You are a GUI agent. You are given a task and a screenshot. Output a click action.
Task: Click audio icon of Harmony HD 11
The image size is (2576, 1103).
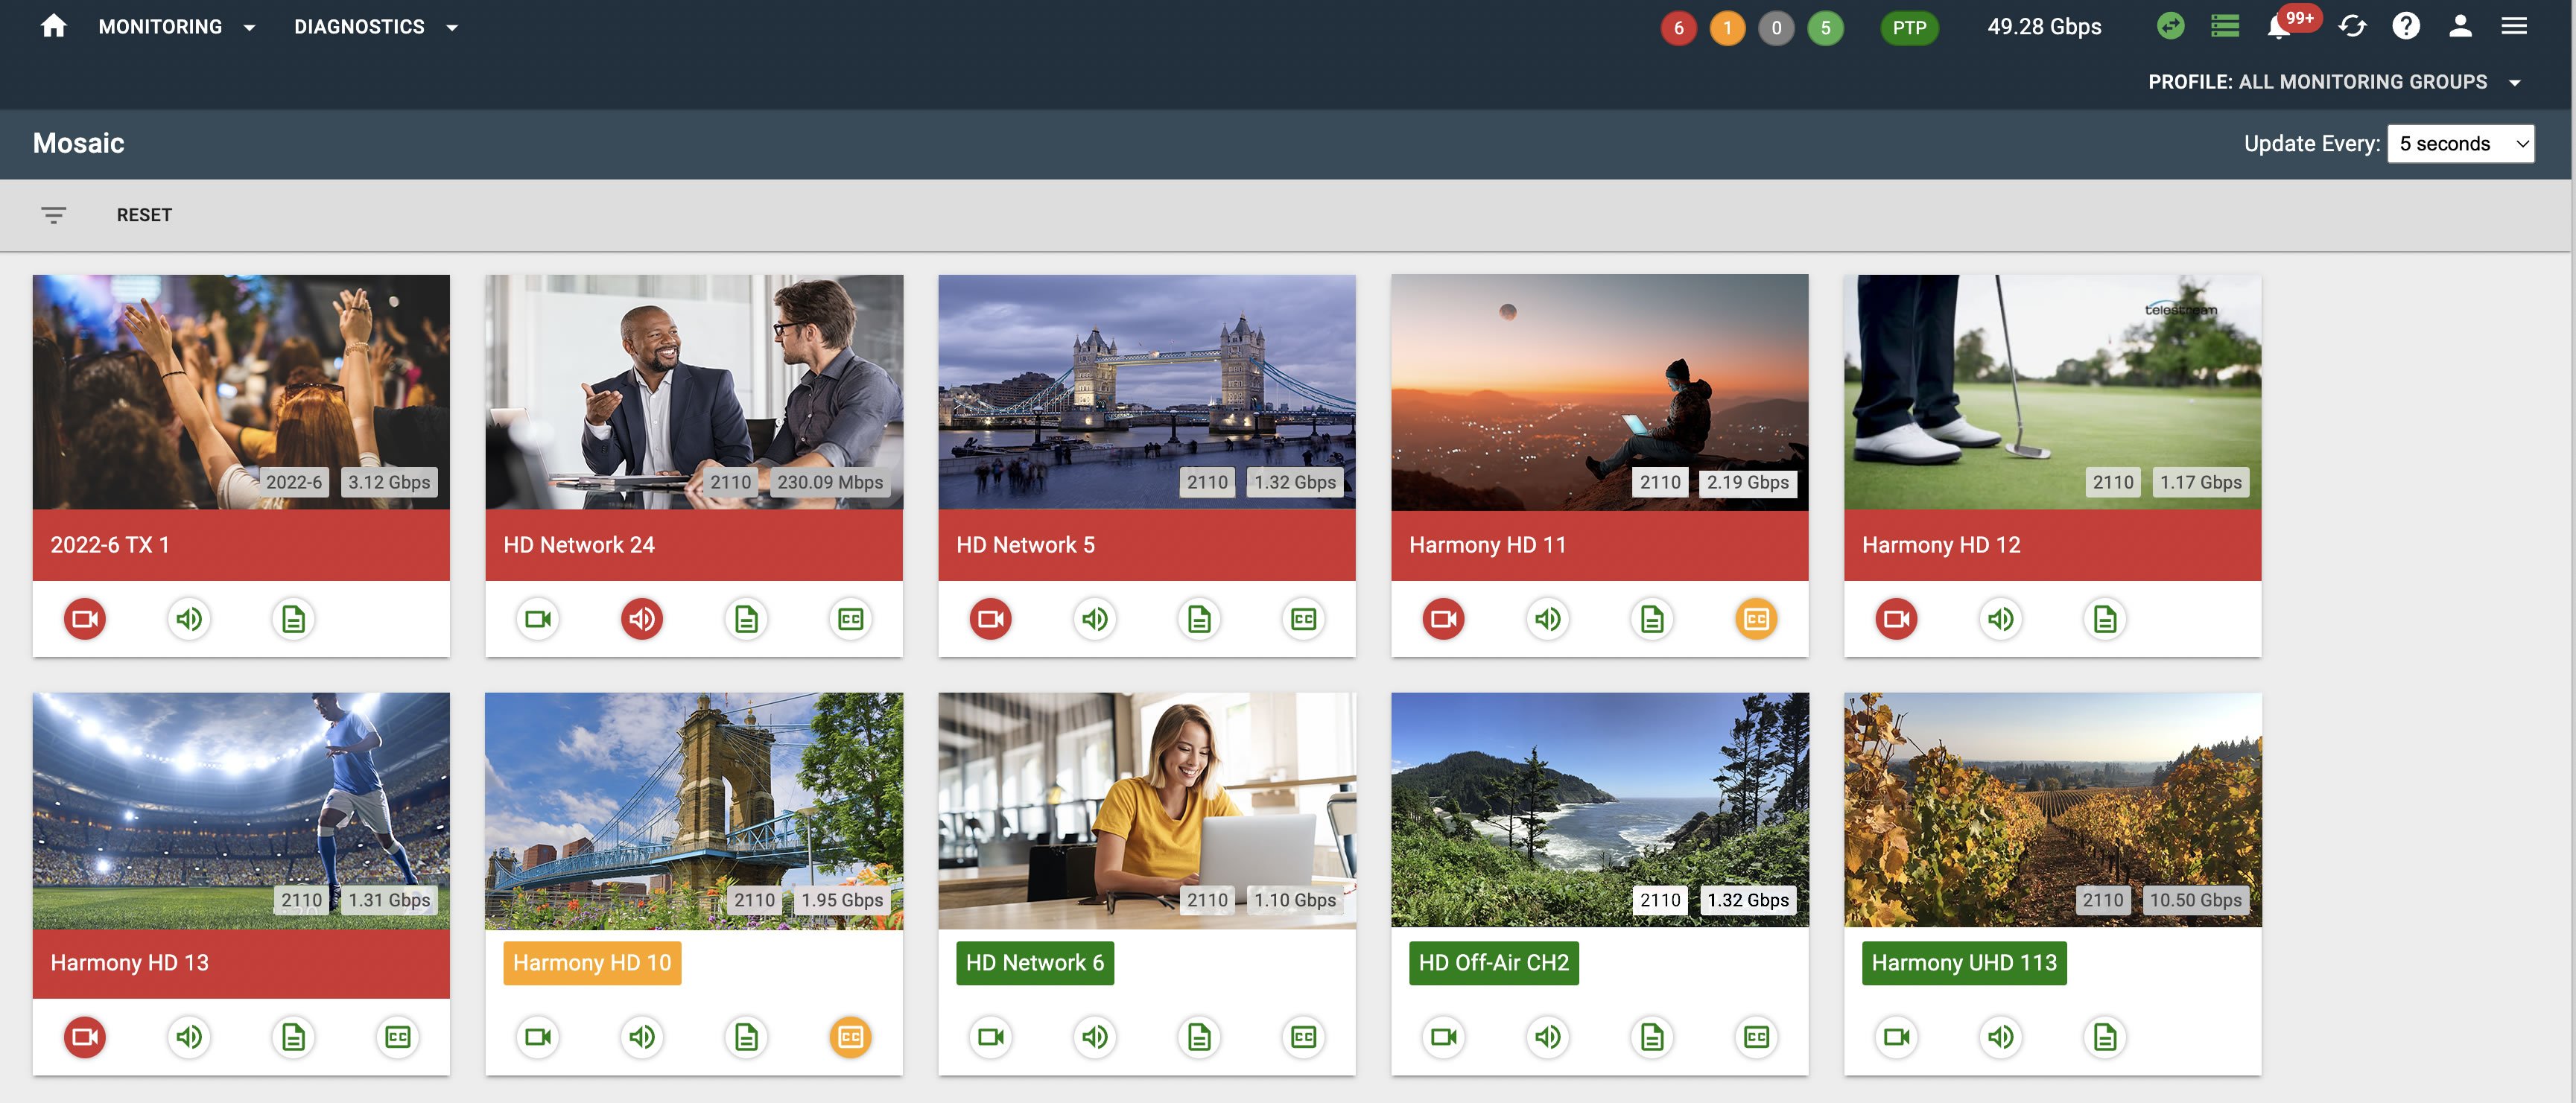(x=1548, y=619)
